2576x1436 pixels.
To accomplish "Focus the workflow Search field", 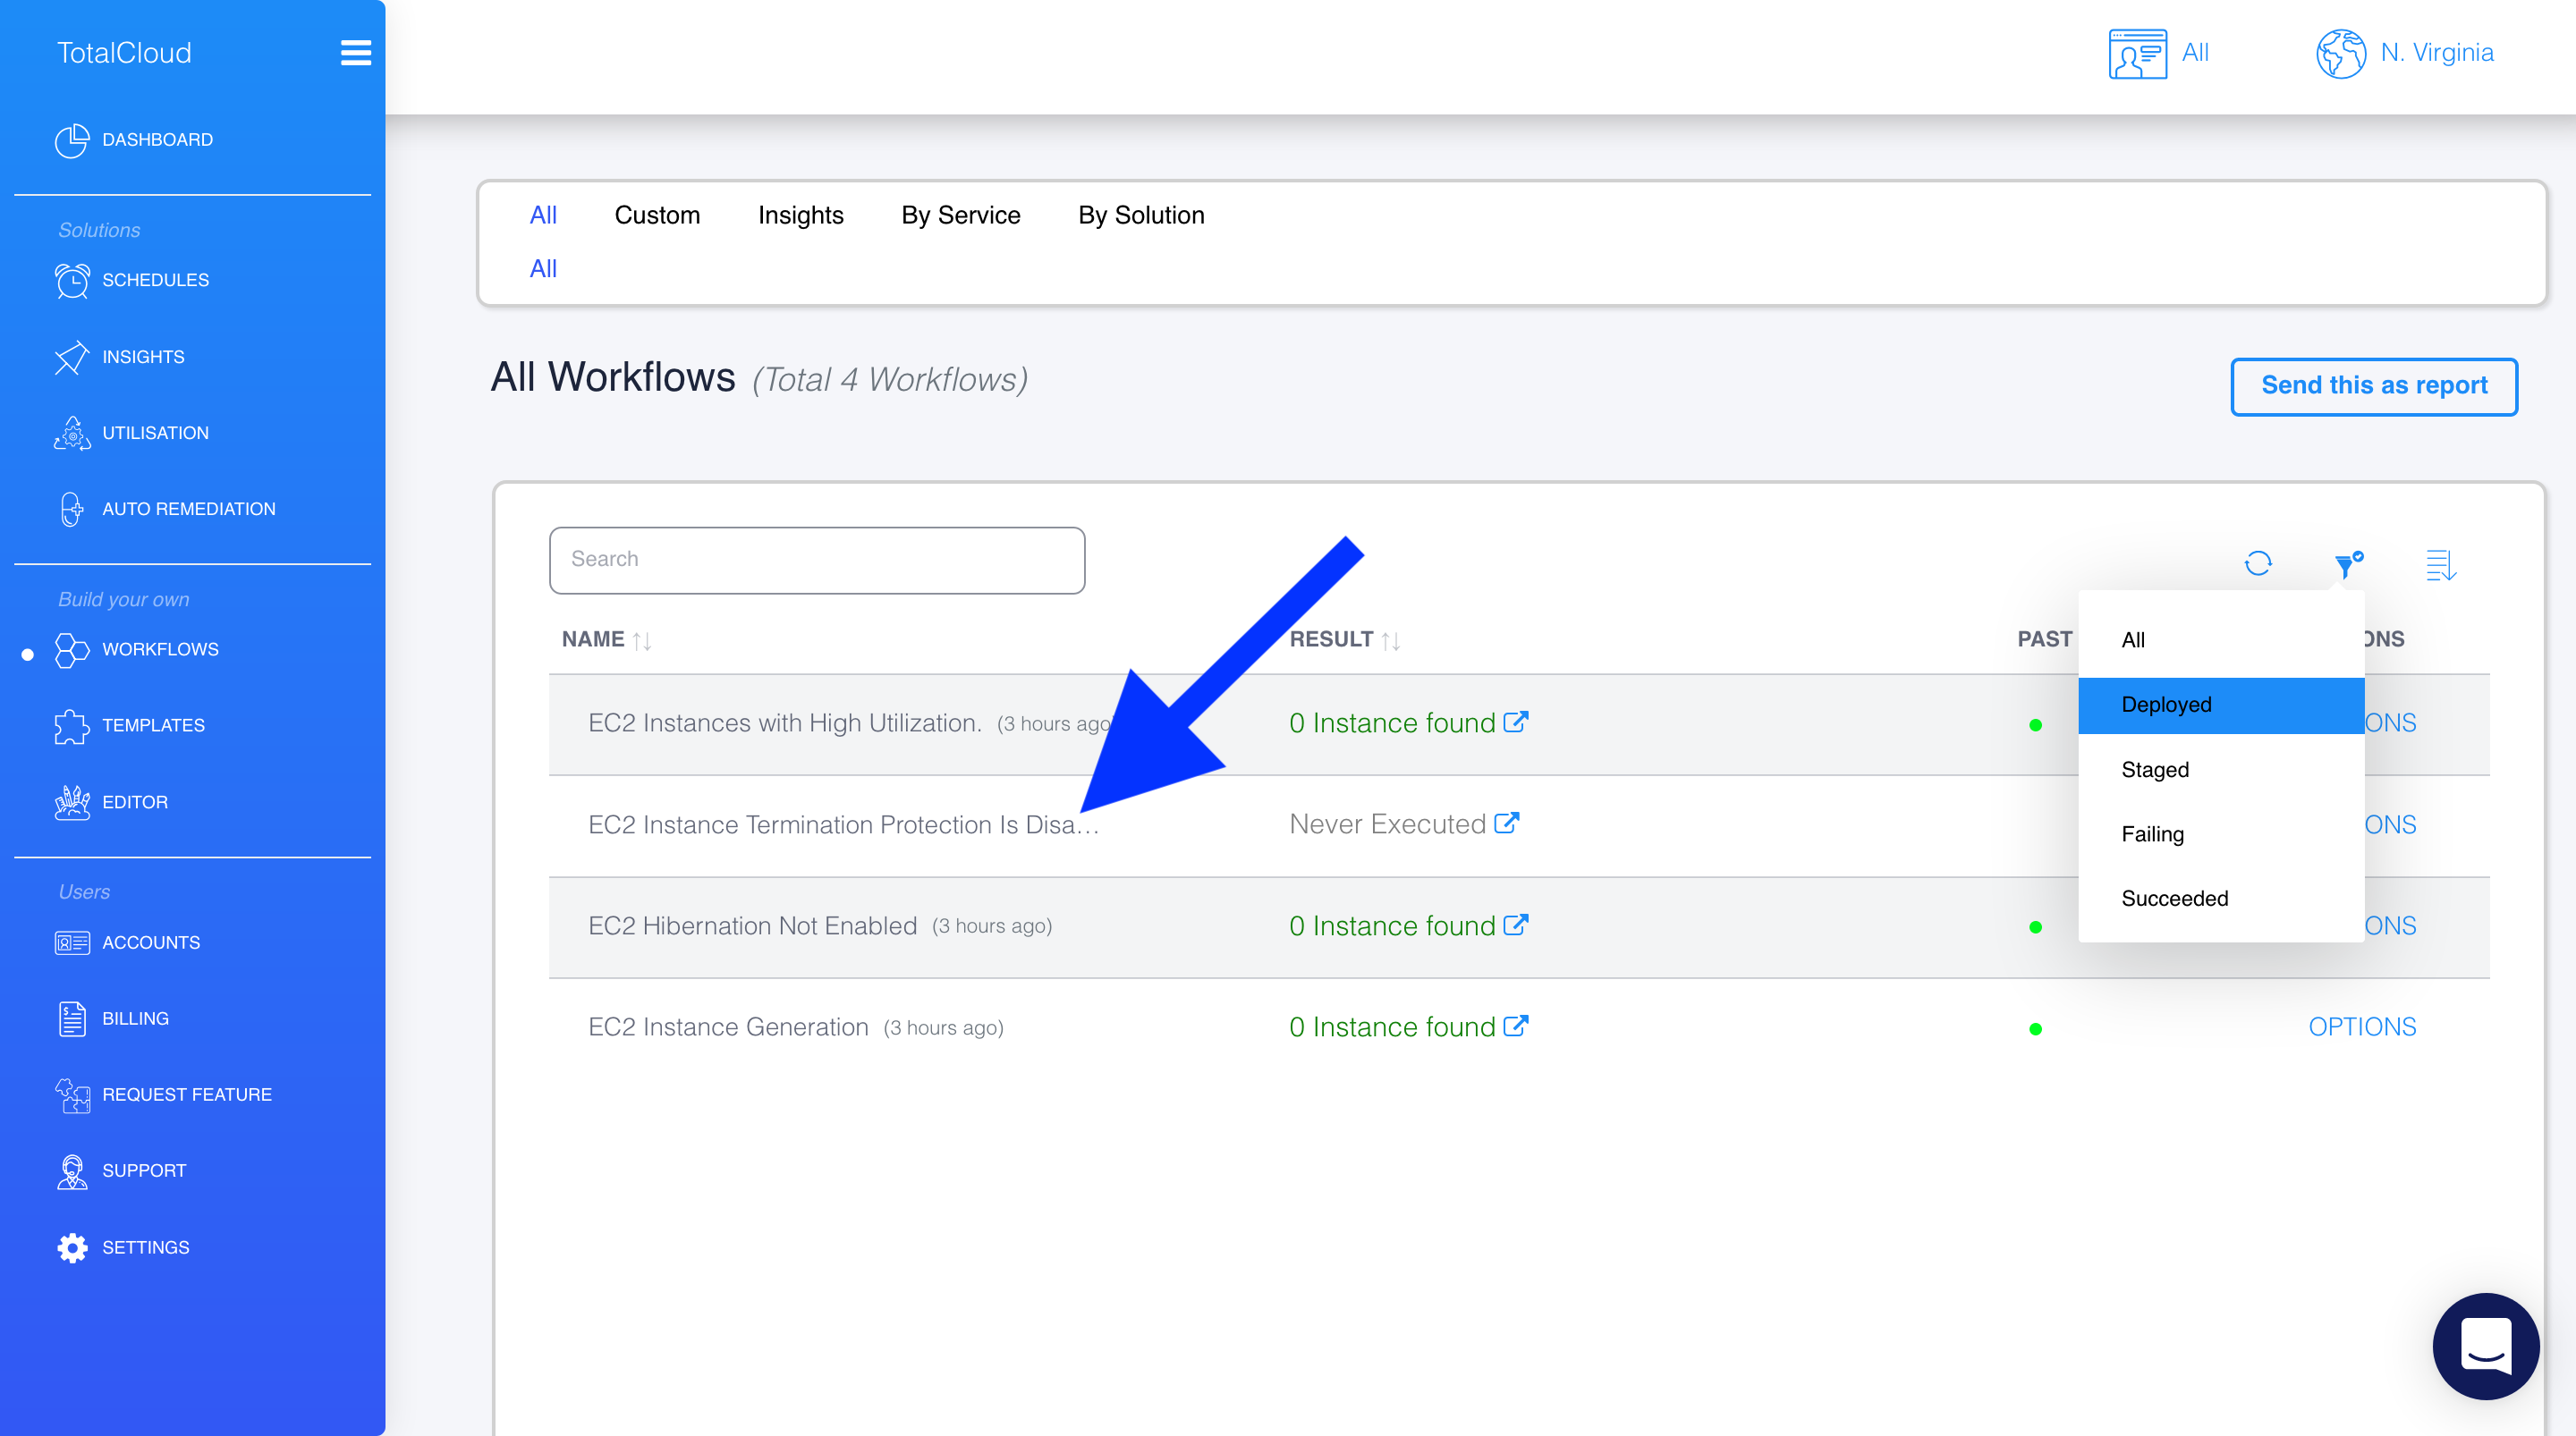I will [817, 560].
